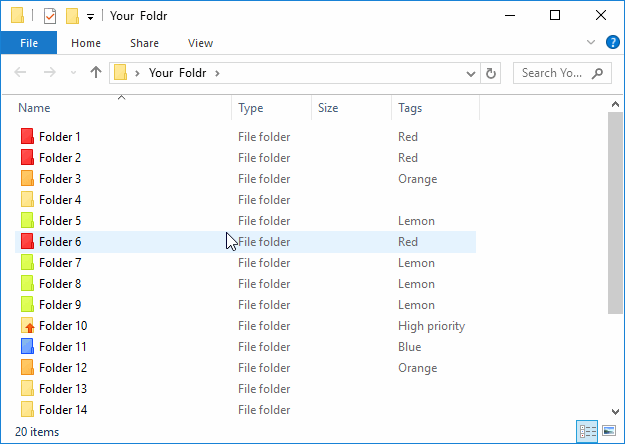Go up one folder level
The height and width of the screenshot is (444, 625).
(96, 73)
